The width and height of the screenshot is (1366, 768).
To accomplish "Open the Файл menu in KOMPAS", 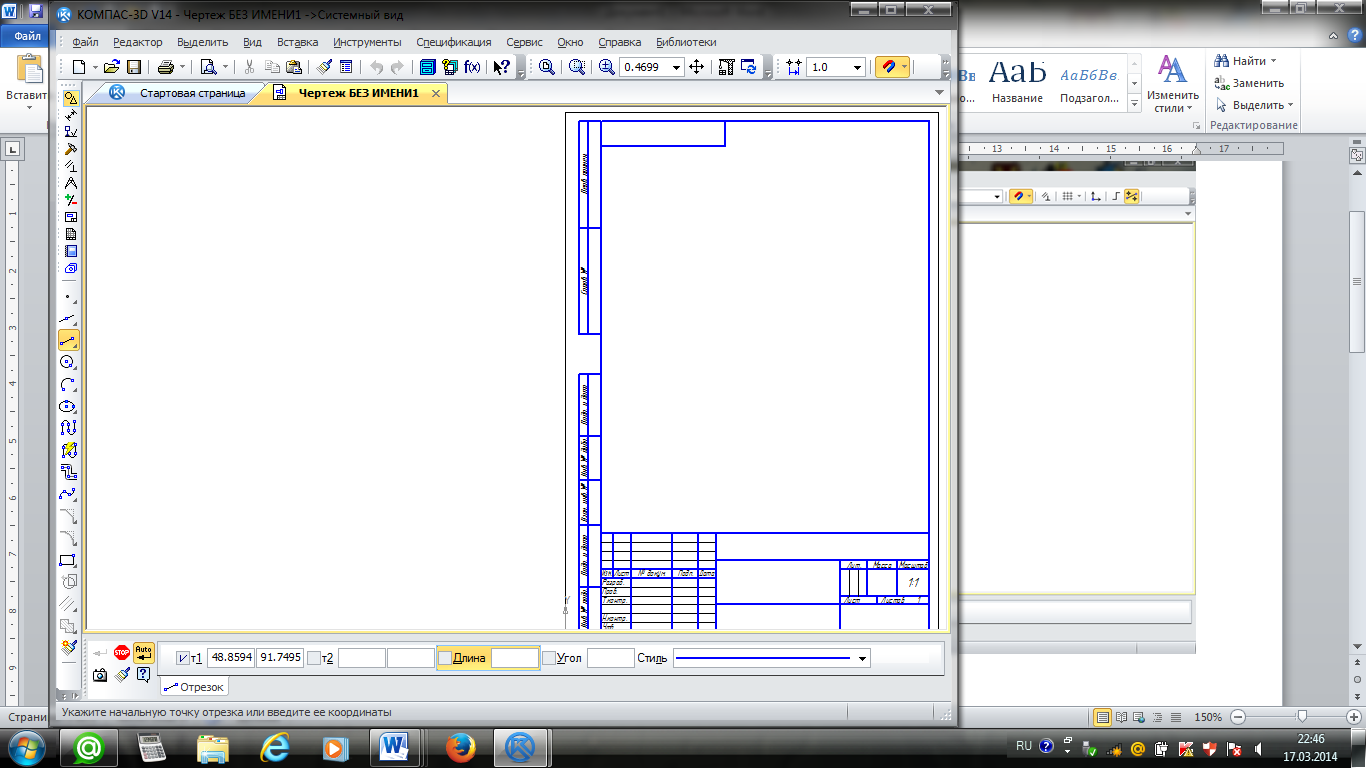I will click(85, 42).
